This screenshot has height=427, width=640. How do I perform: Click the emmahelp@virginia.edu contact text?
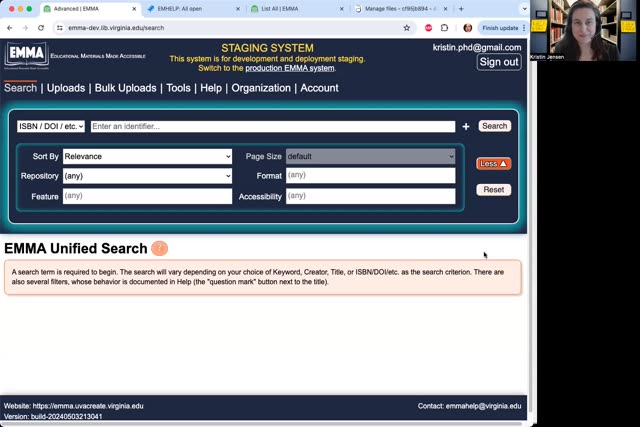tap(483, 406)
